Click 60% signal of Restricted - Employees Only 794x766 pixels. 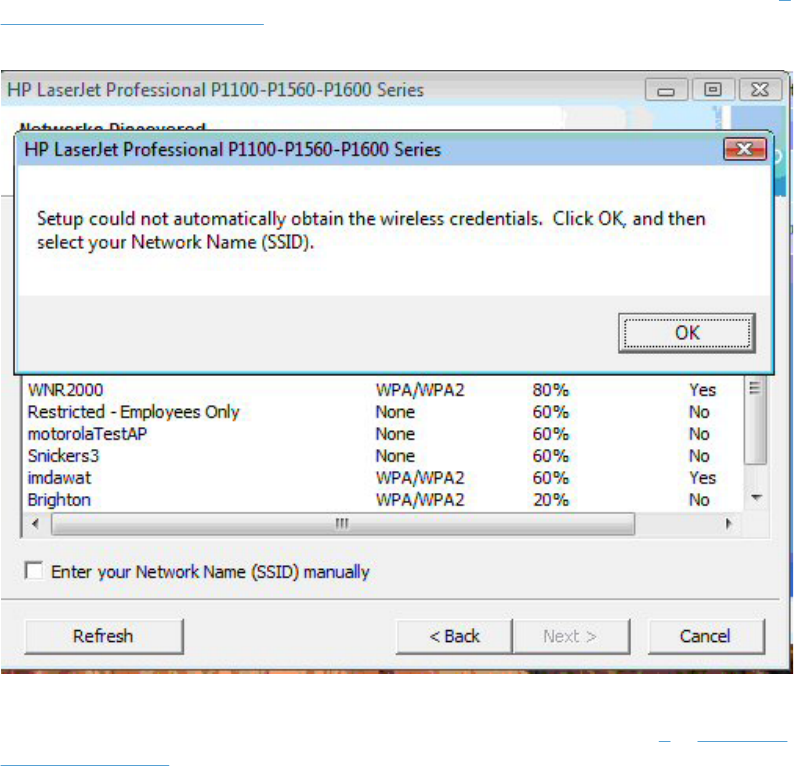click(x=550, y=412)
